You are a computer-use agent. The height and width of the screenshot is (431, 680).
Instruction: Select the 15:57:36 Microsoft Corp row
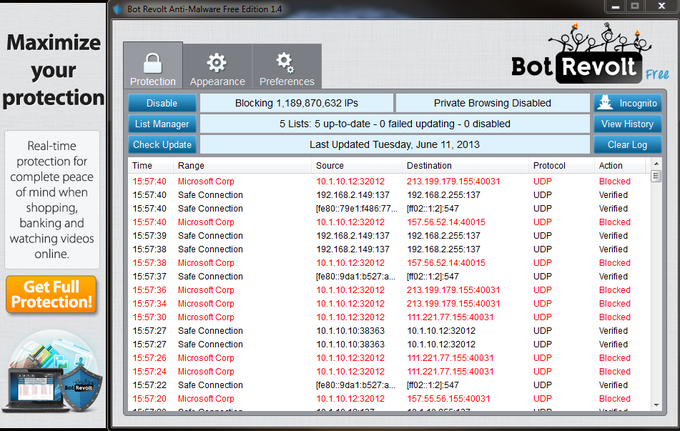pyautogui.click(x=389, y=290)
